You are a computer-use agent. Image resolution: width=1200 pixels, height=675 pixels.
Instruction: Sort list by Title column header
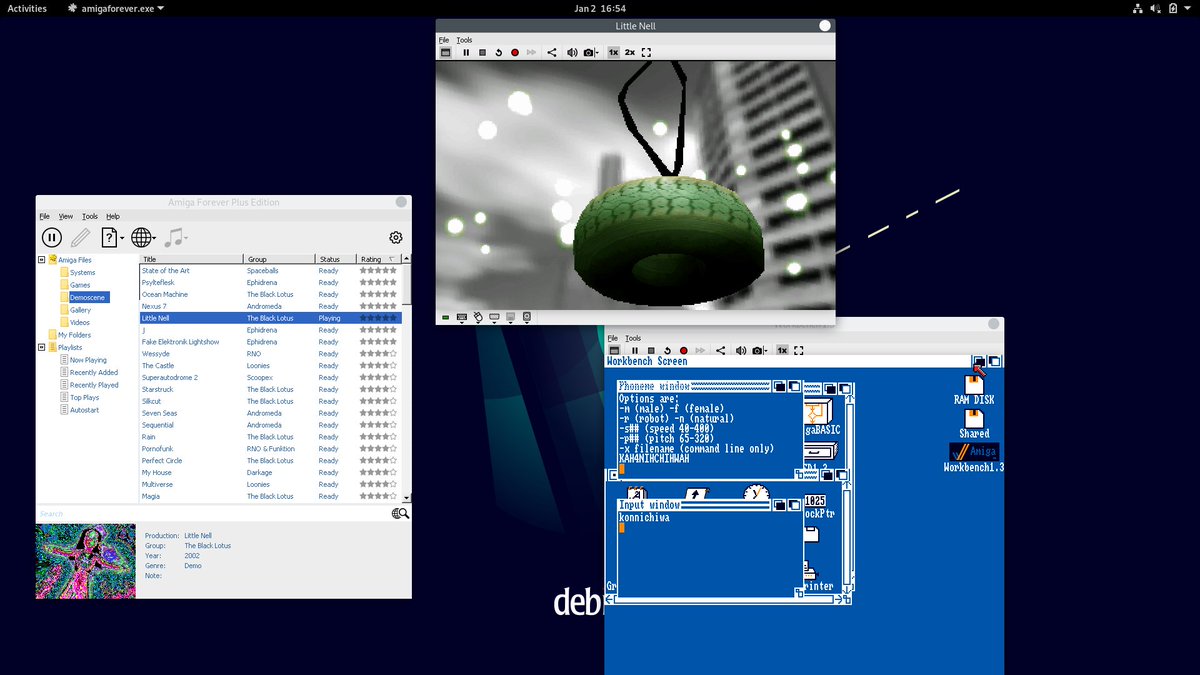192,259
